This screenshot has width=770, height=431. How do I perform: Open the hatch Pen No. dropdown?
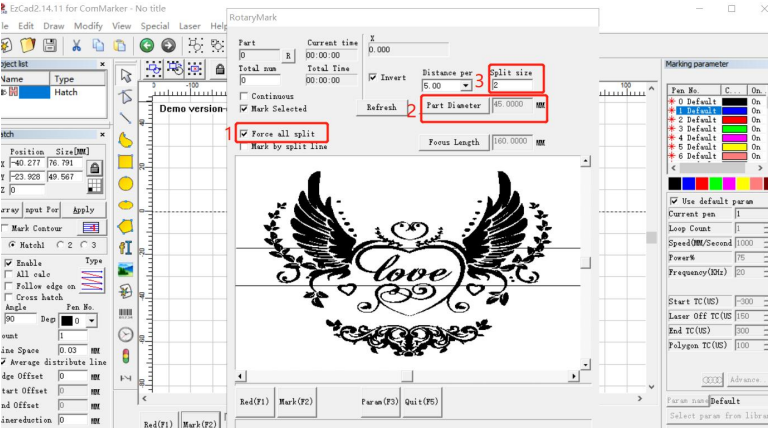click(x=91, y=320)
